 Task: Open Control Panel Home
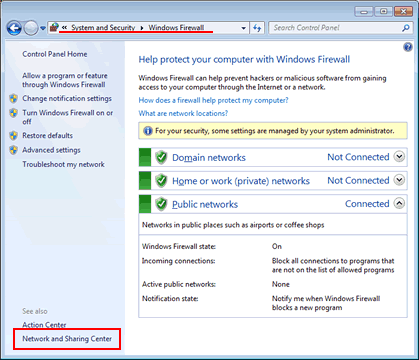(55, 54)
